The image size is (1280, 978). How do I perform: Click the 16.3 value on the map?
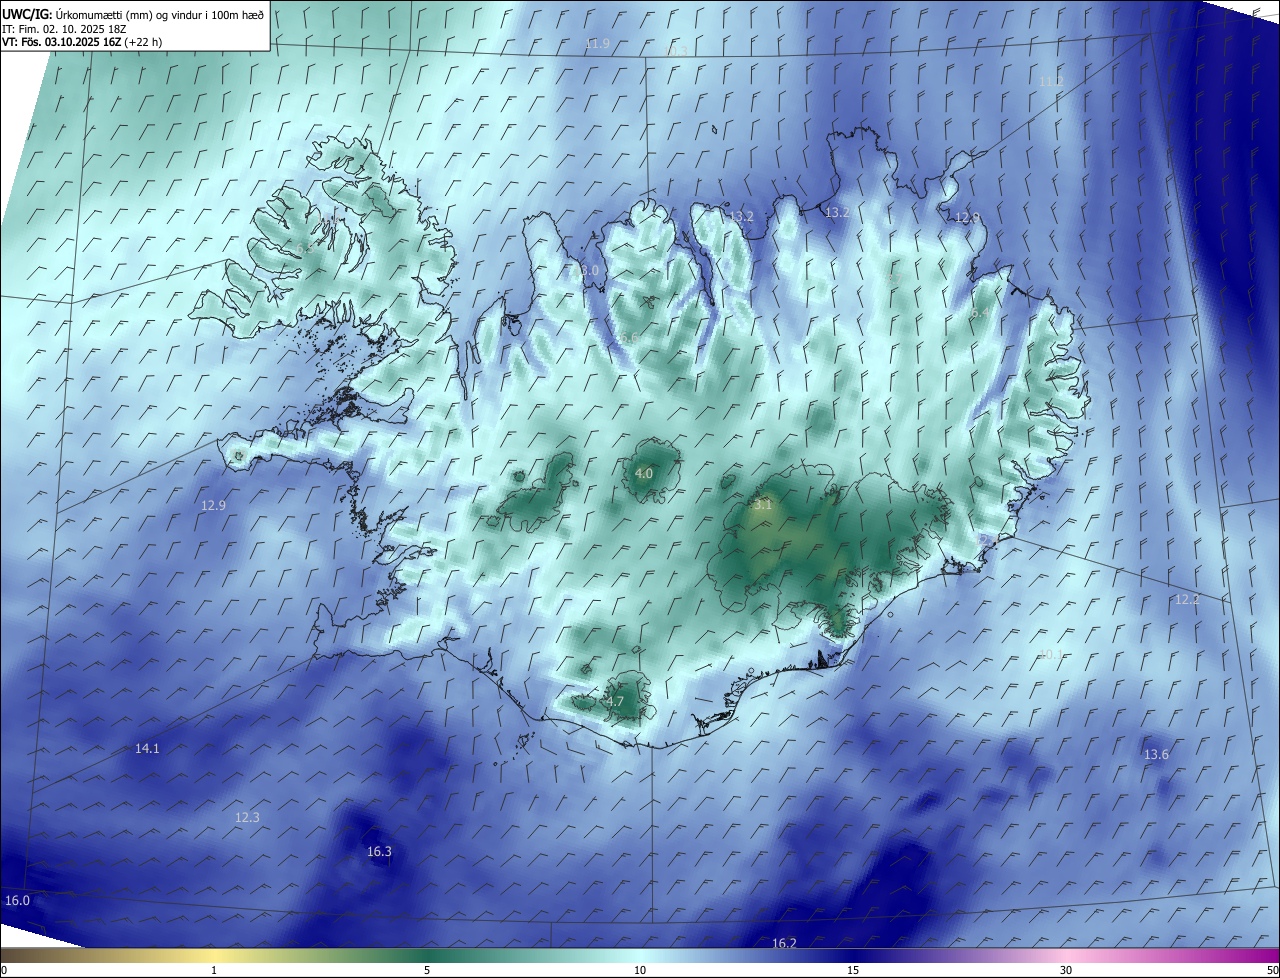coord(379,852)
